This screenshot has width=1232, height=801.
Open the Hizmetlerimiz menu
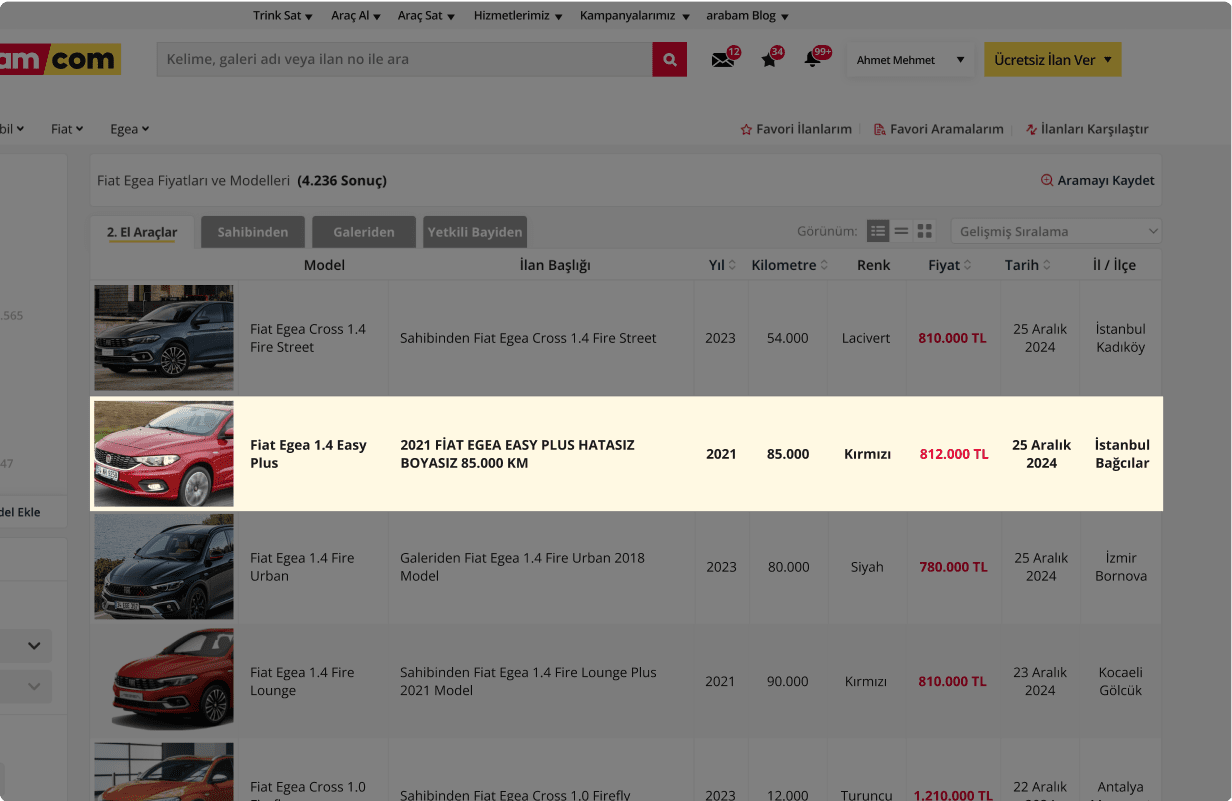pos(518,16)
